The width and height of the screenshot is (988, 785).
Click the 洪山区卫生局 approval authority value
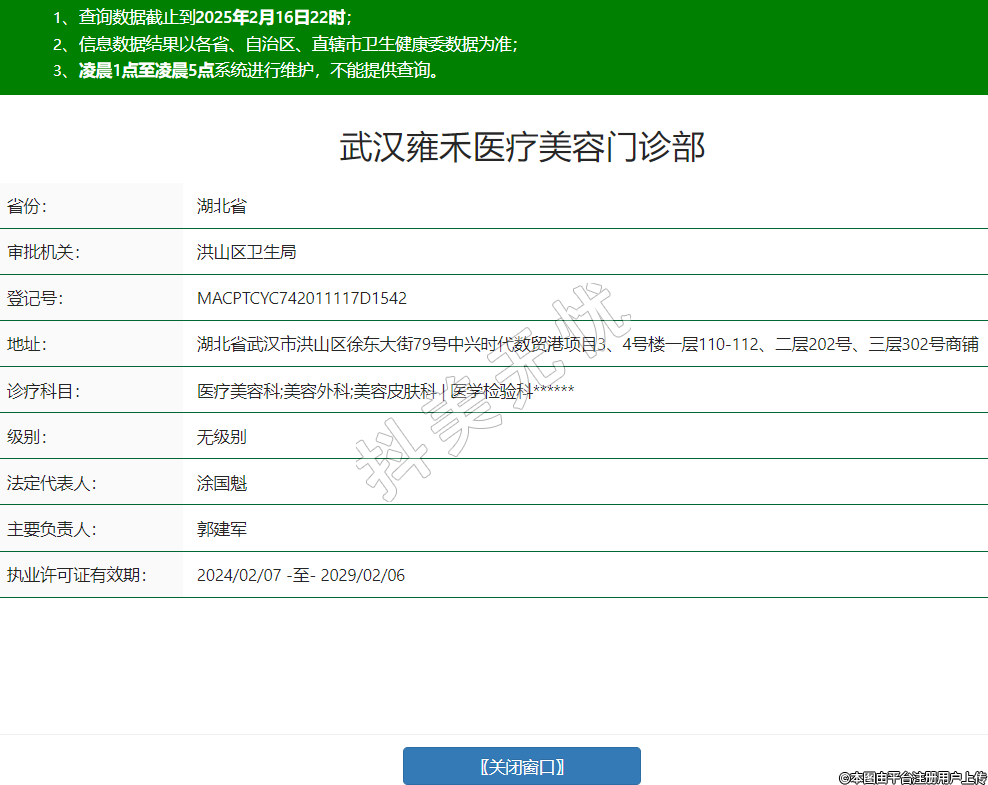click(246, 253)
